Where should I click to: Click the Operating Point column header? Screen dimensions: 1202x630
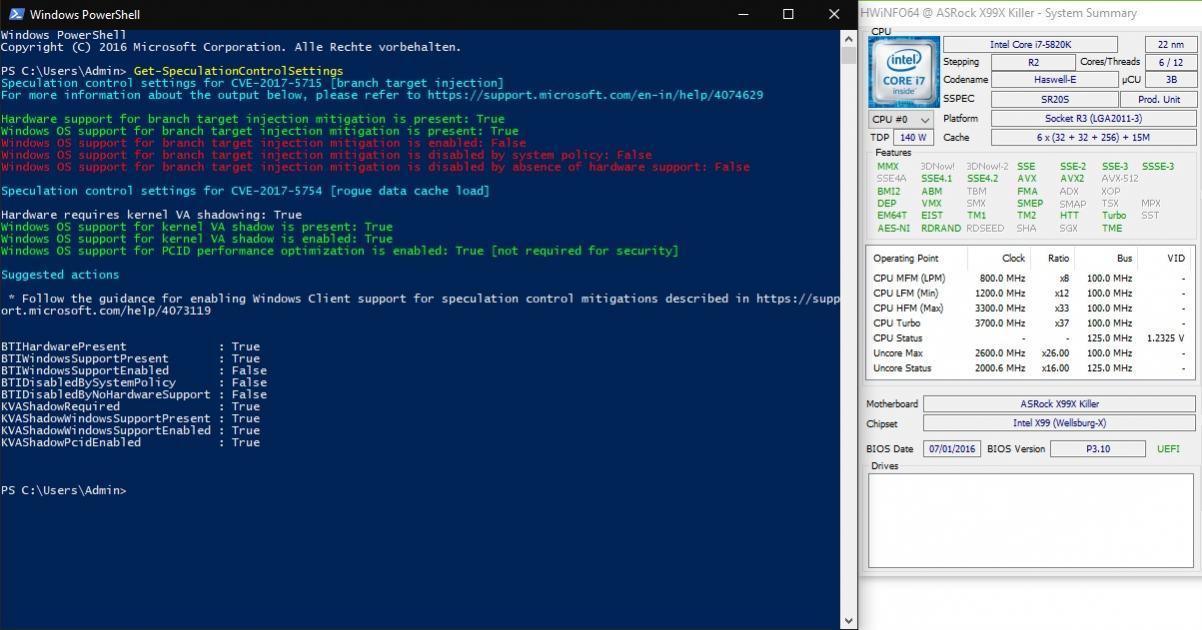[x=906, y=258]
